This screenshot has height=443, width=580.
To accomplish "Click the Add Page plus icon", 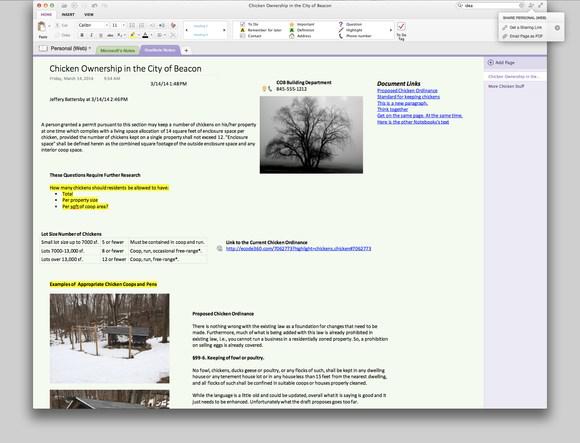I will click(490, 62).
